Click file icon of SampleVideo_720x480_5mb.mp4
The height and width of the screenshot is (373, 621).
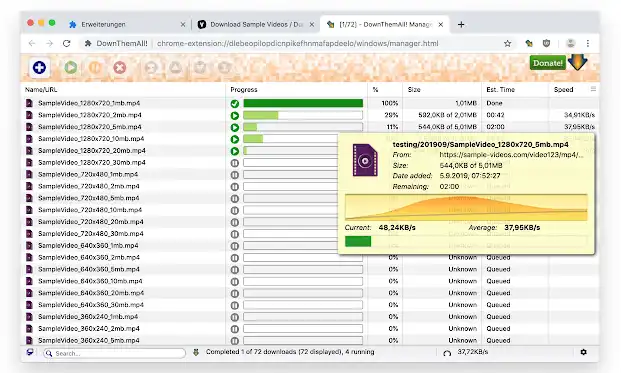click(x=29, y=198)
